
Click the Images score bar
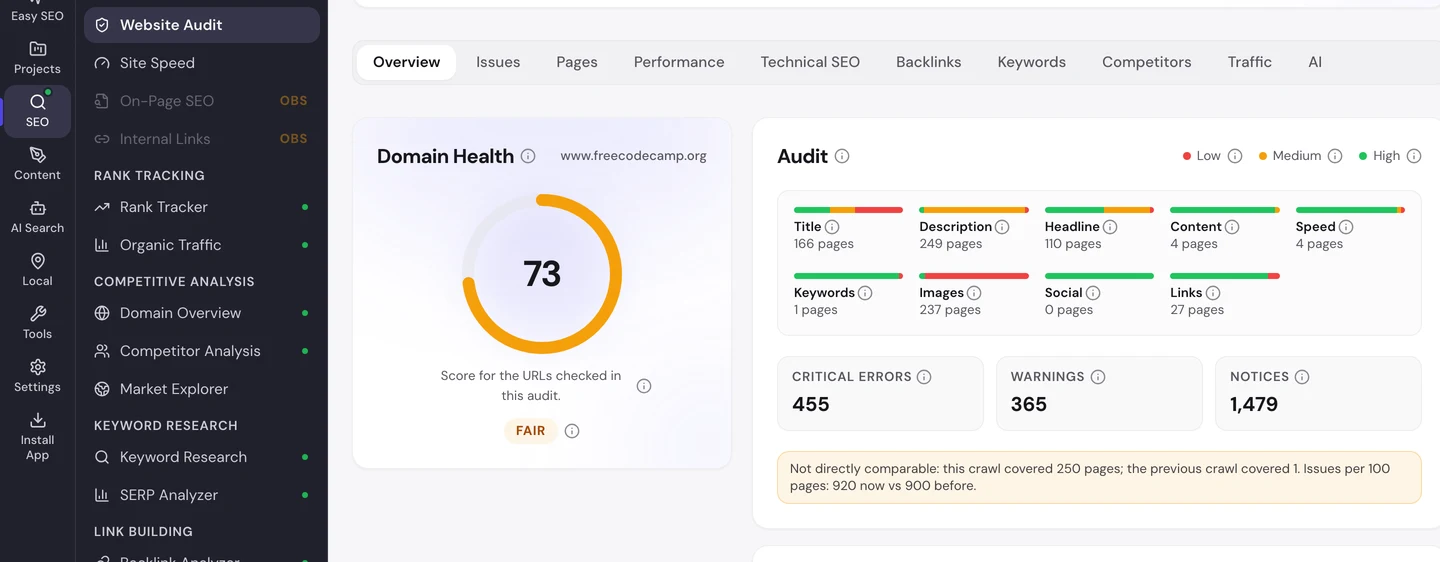974,276
